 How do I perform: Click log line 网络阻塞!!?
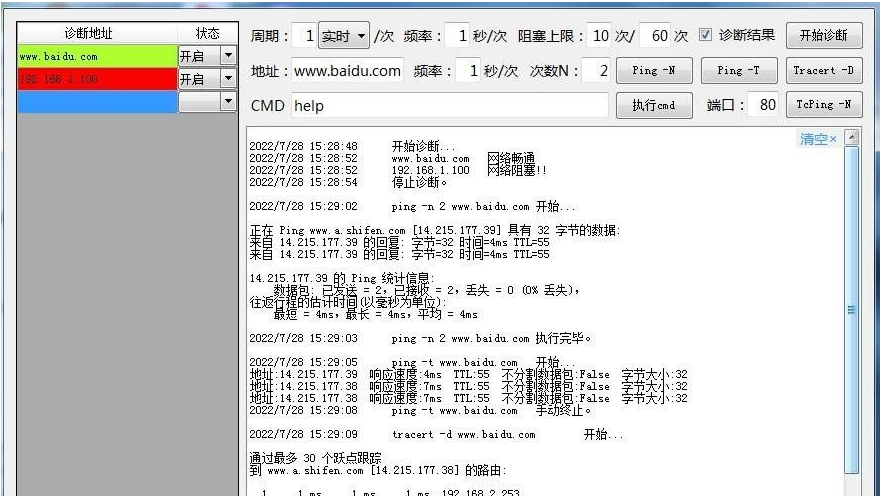coord(516,170)
